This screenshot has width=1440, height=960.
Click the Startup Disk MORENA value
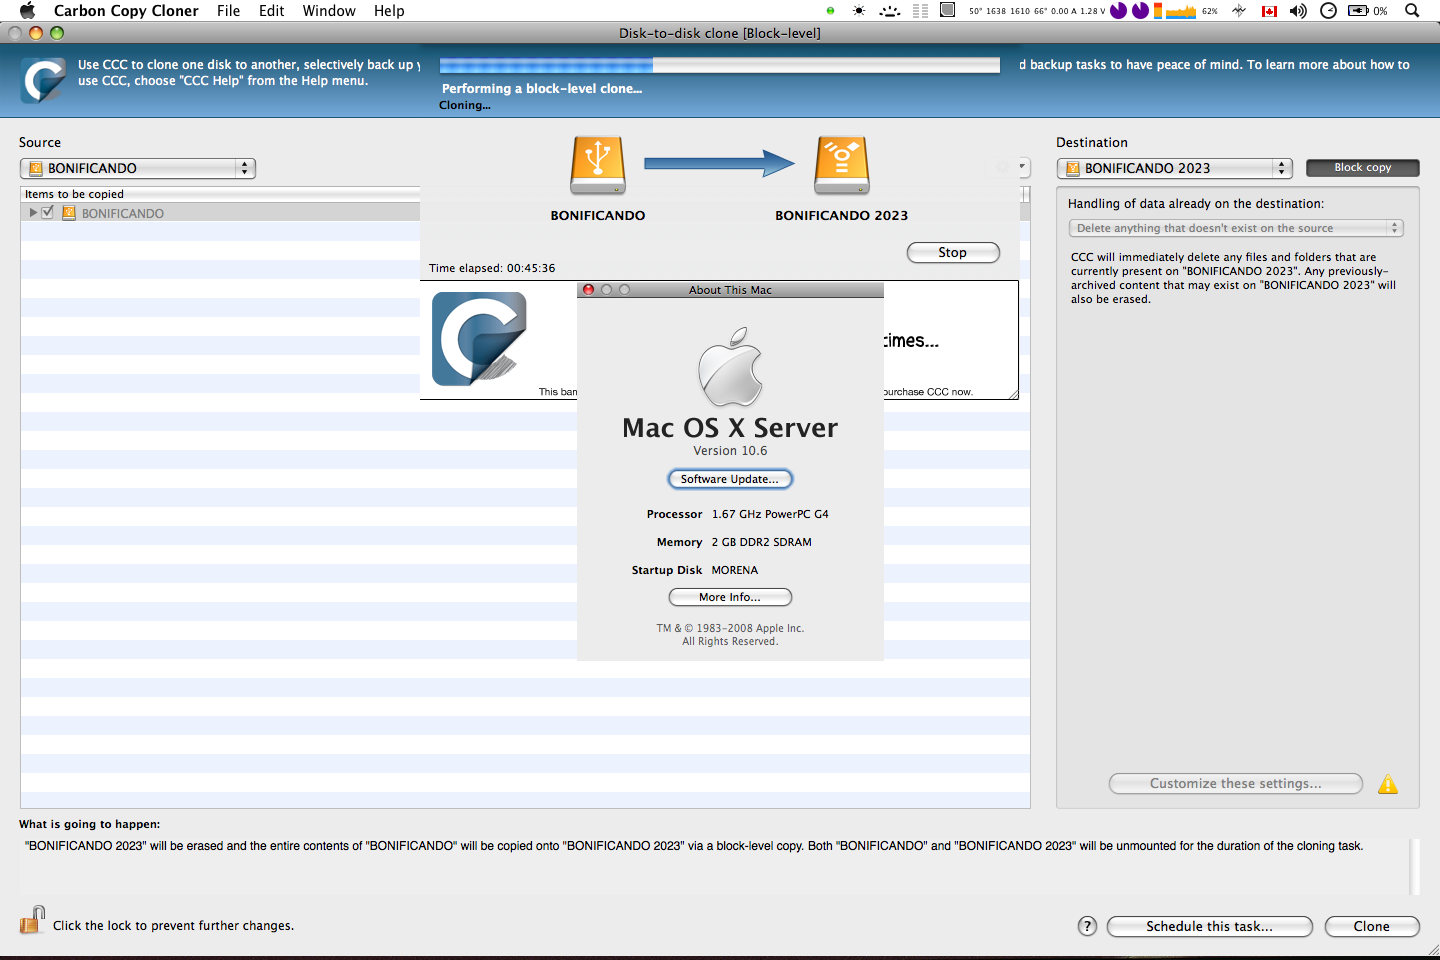735,570
